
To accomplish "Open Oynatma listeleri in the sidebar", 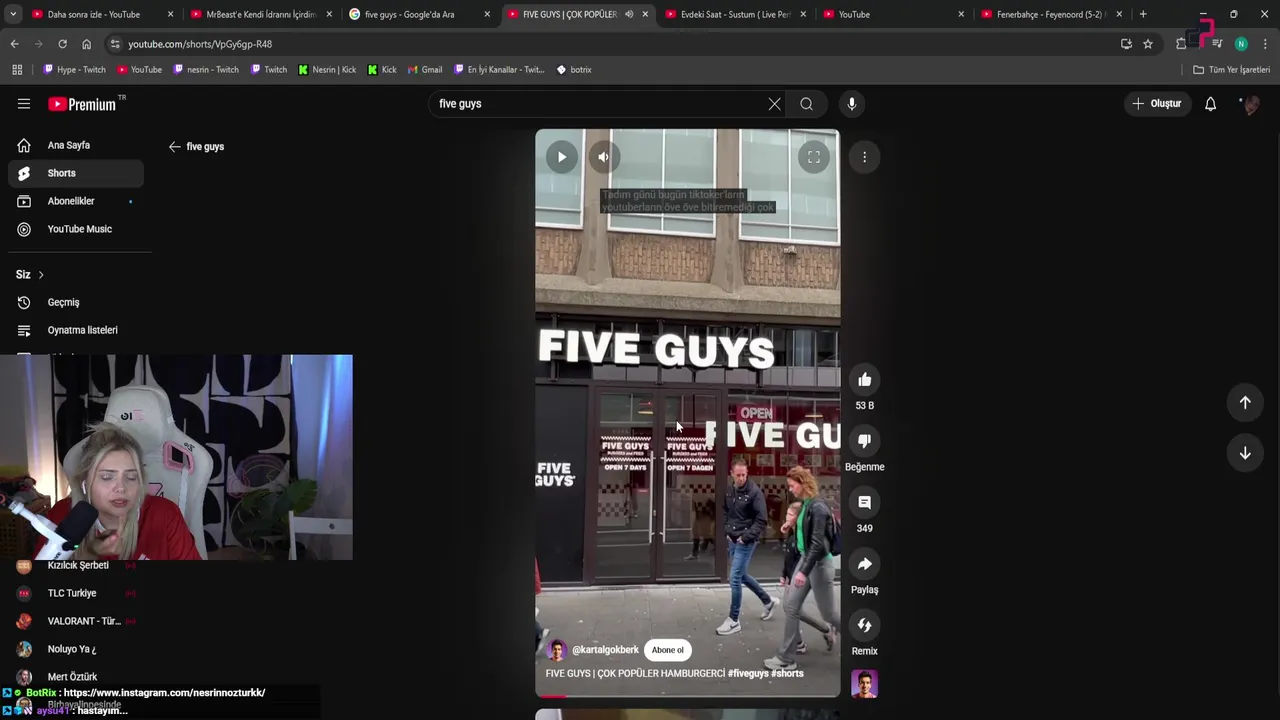I will (x=76, y=330).
